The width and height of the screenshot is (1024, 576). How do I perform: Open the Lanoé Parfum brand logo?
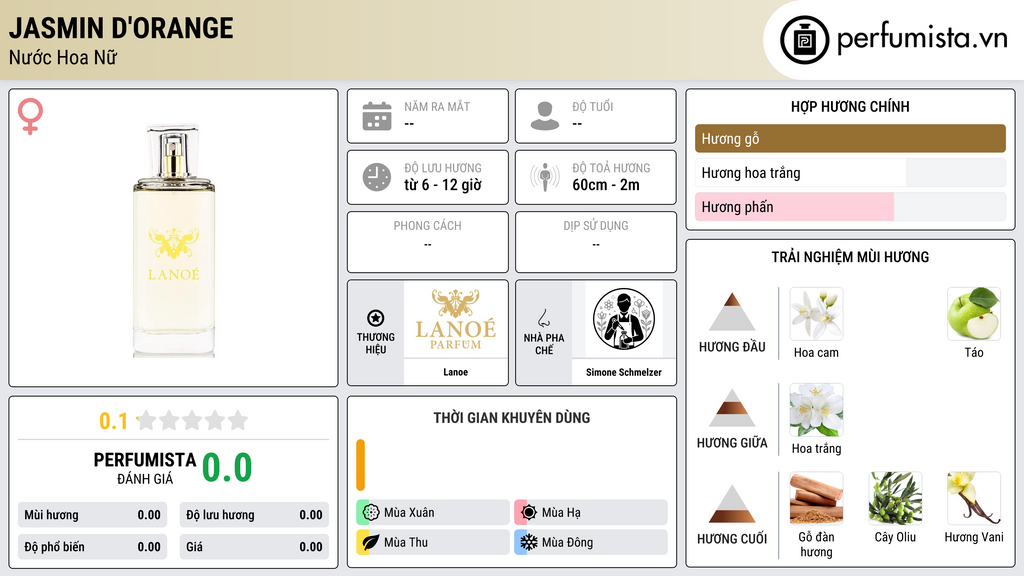point(456,320)
